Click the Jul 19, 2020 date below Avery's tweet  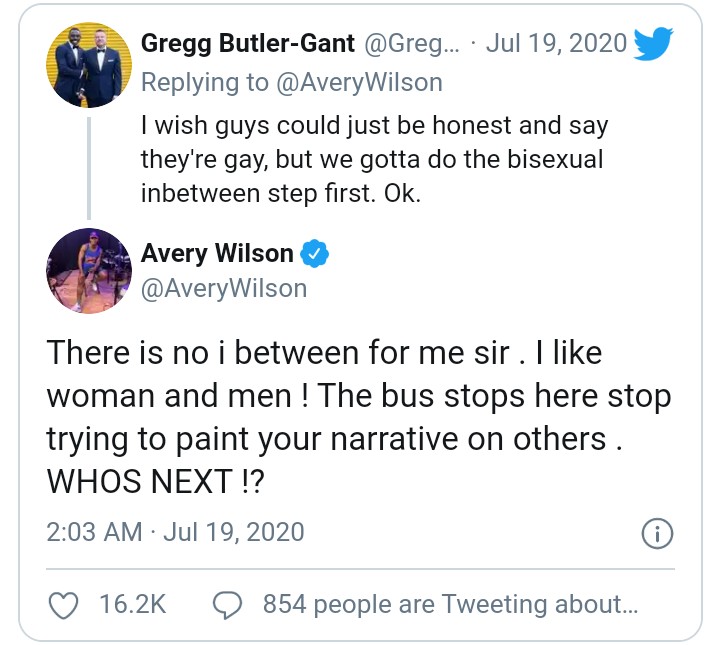(x=234, y=531)
